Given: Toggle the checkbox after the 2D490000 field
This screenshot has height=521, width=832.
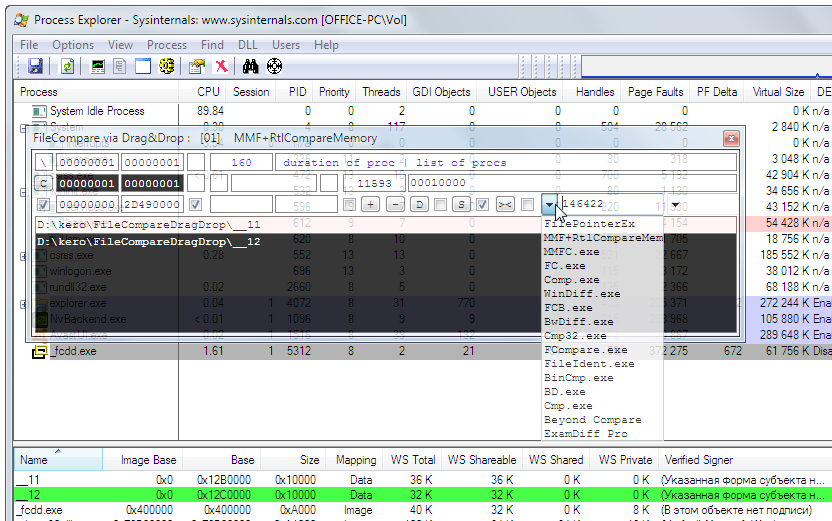Looking at the screenshot, I should pos(196,205).
